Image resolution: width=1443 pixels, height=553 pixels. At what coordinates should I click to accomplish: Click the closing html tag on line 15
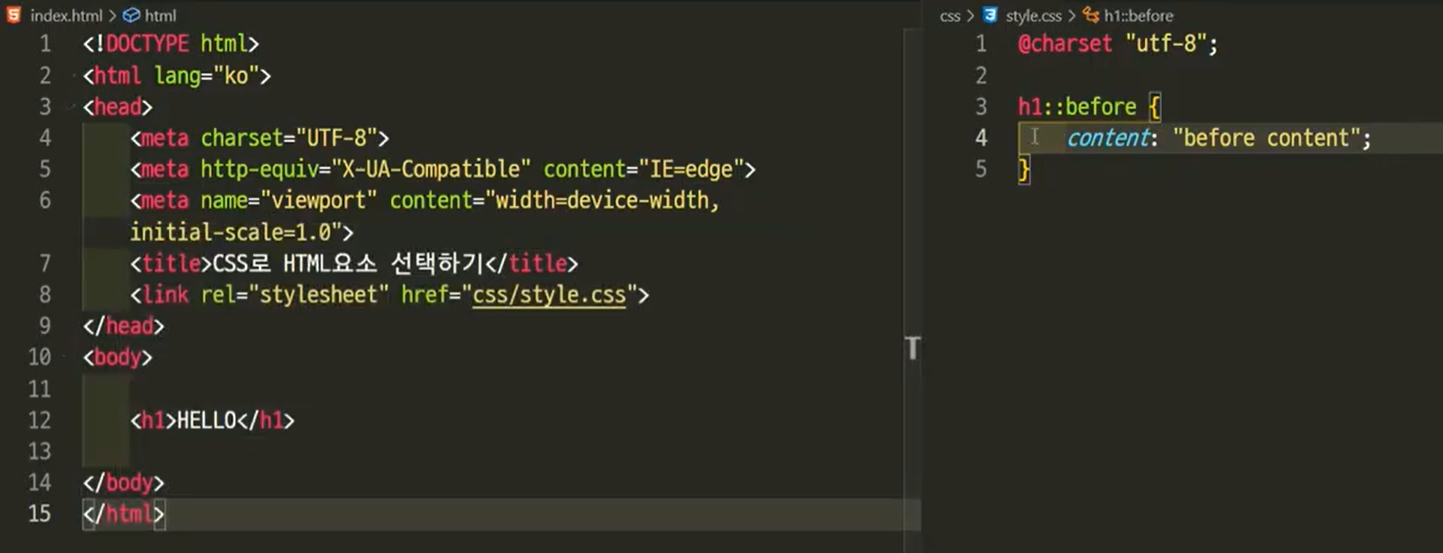pos(124,515)
